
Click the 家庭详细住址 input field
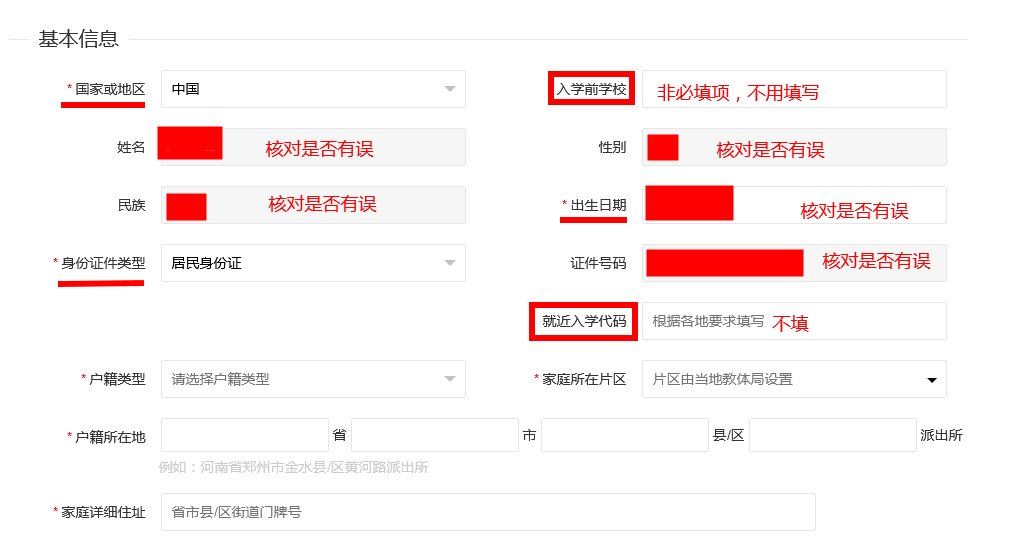point(489,512)
